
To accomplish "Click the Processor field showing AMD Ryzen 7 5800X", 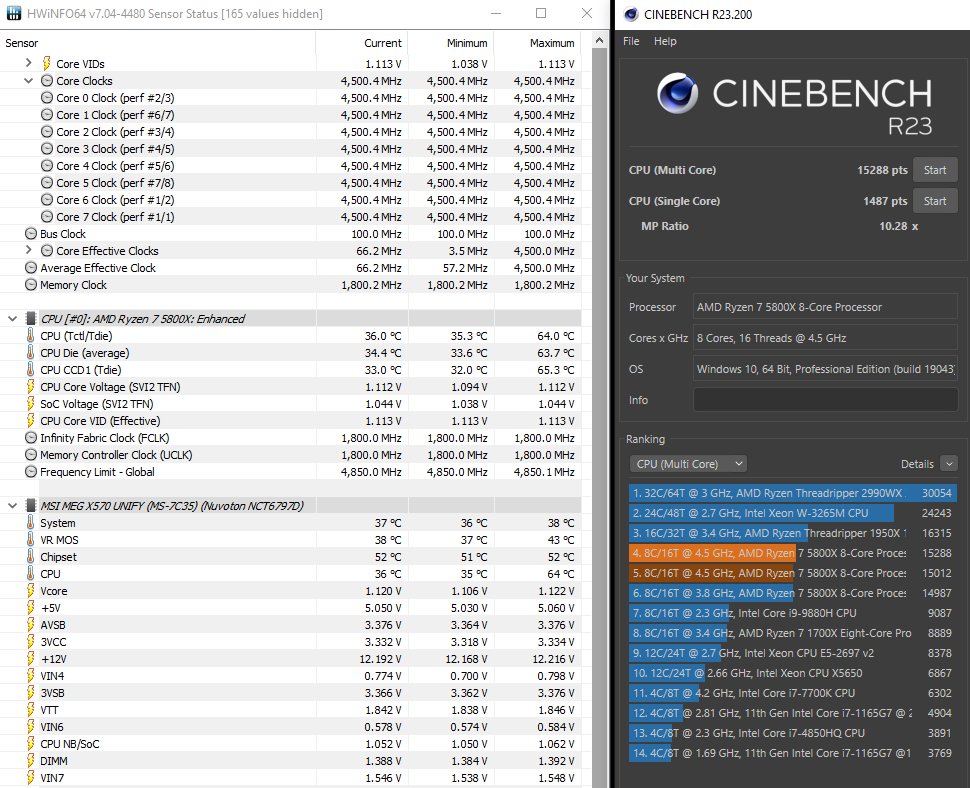I will pyautogui.click(x=825, y=307).
